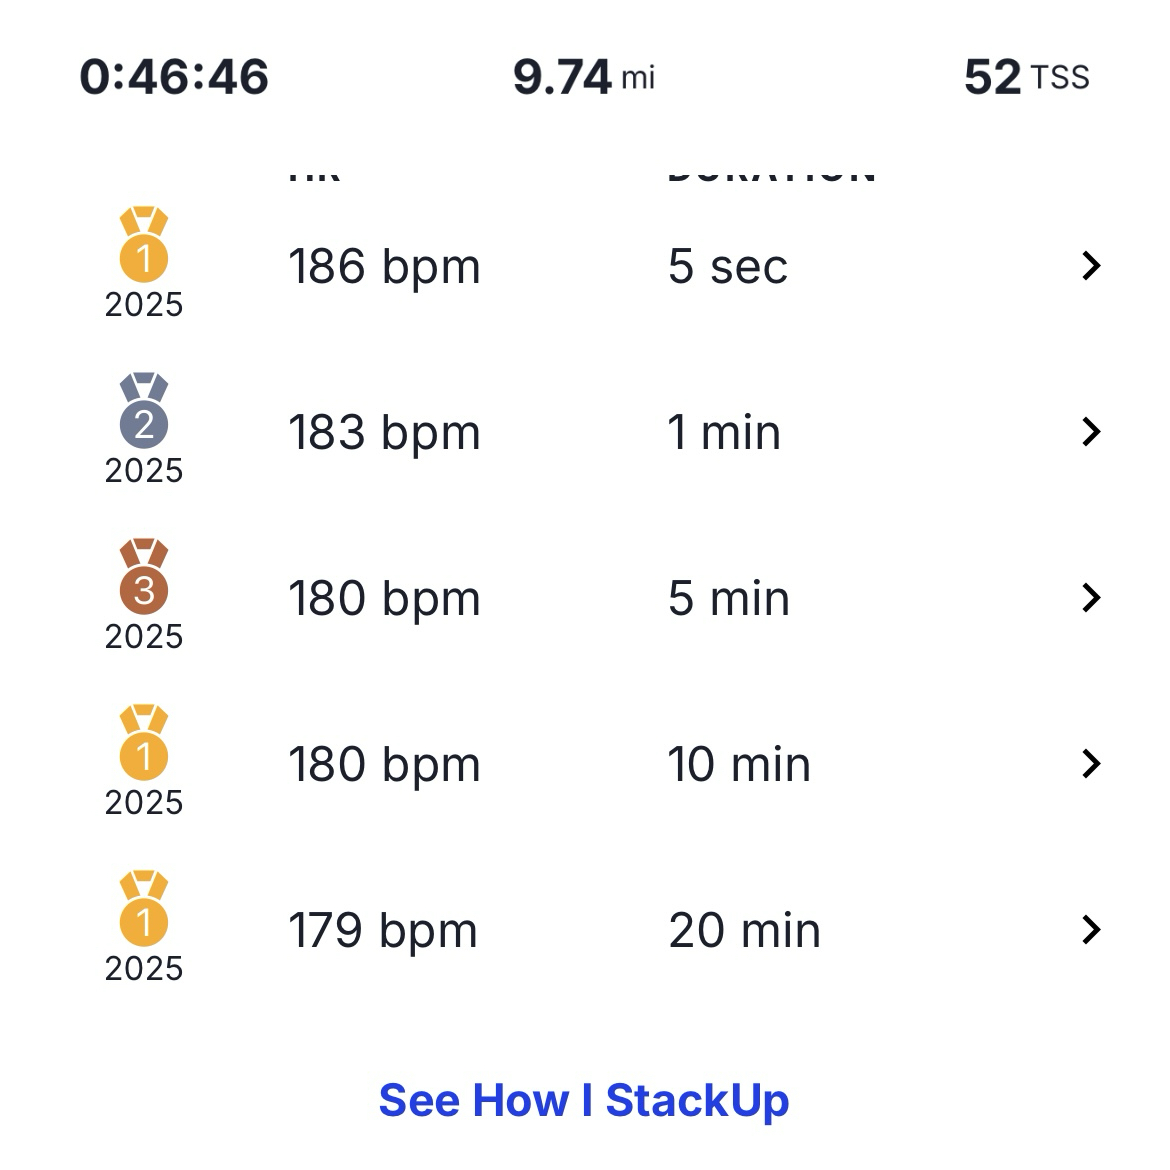Expand the 10 min row chevron
The width and height of the screenshot is (1170, 1170).
[1091, 764]
